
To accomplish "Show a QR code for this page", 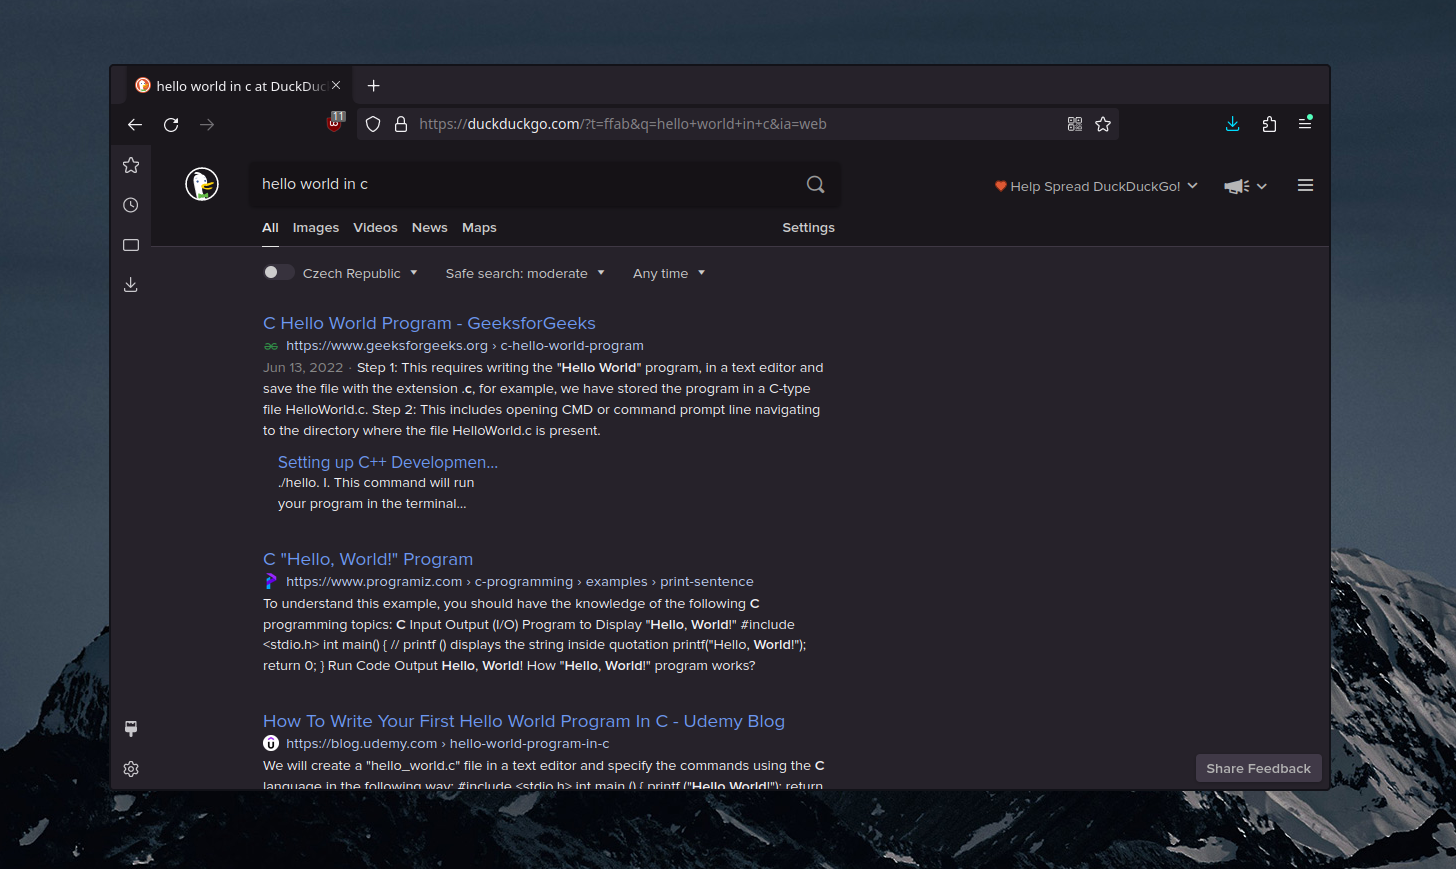I will click(x=1074, y=124).
